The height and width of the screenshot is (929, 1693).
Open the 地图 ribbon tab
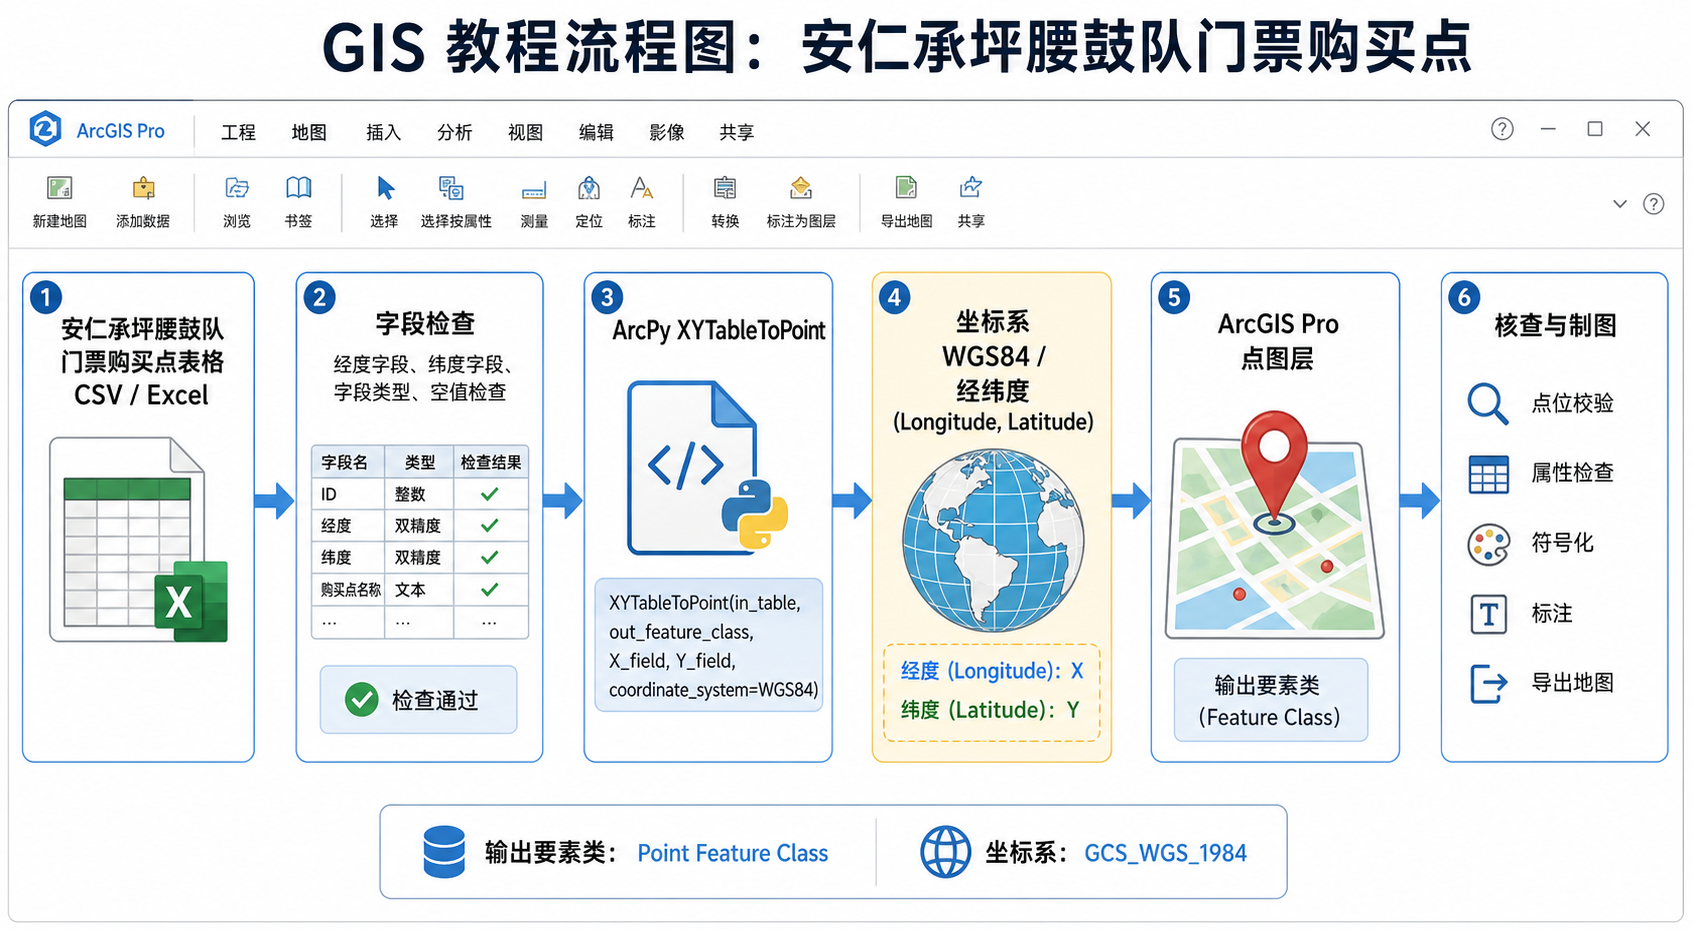[309, 132]
